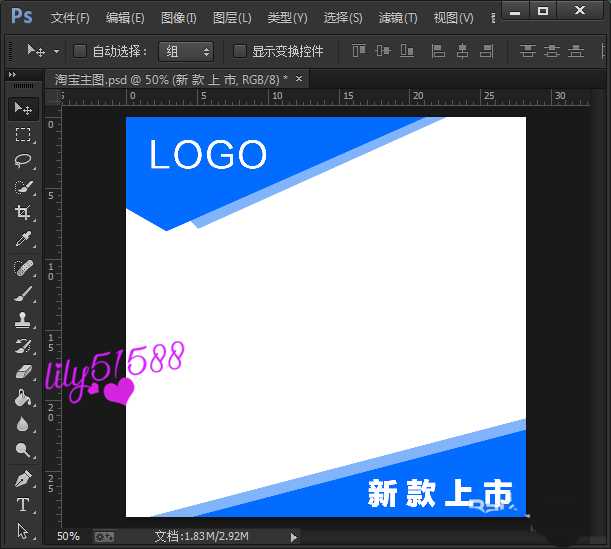This screenshot has width=611, height=549.
Task: Open the Move tool preset picker arrow
Action: (x=56, y=51)
